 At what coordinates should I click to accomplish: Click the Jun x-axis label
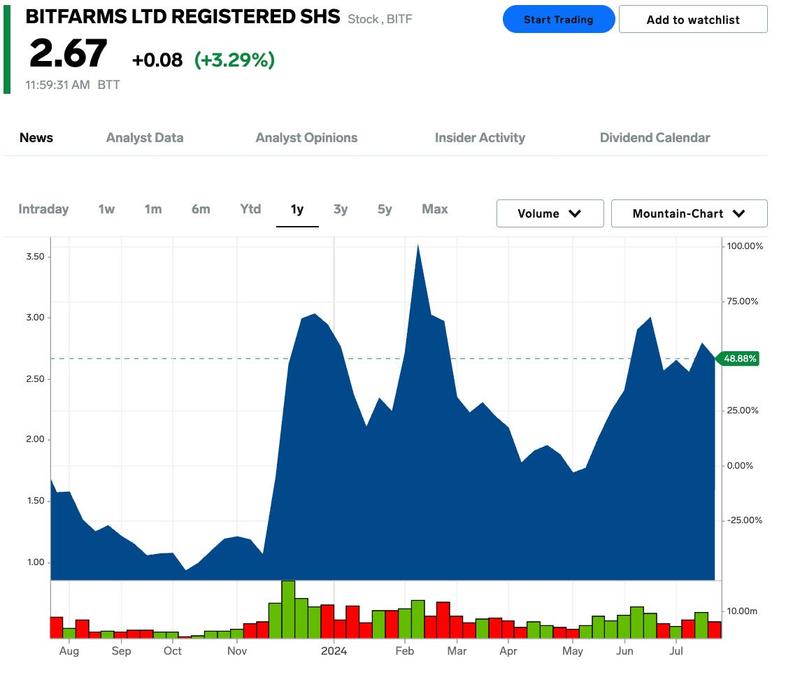click(624, 651)
